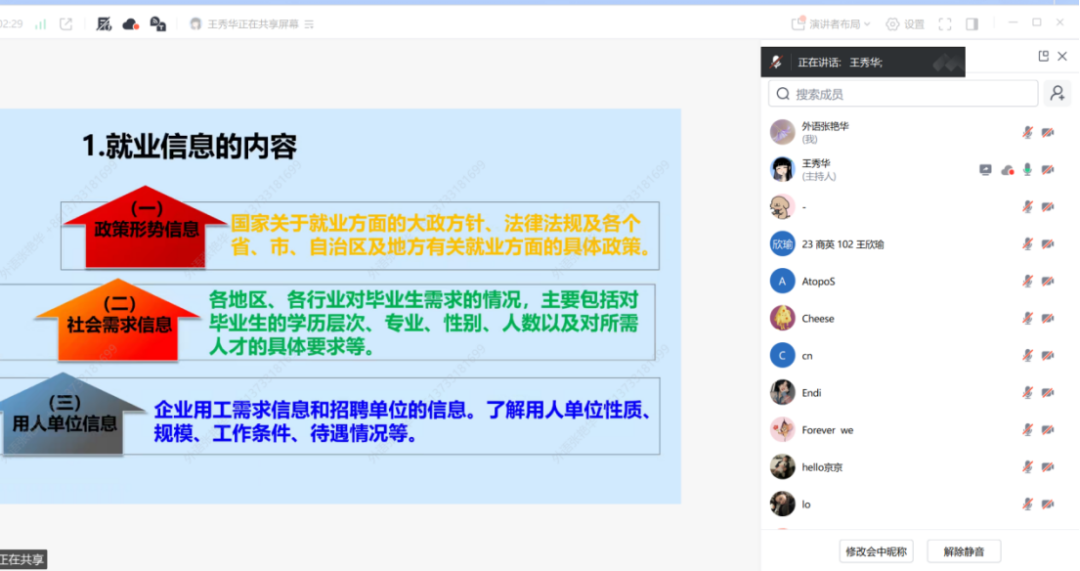
Task: Click 王秀华's screen sharing status icon
Action: tap(985, 170)
